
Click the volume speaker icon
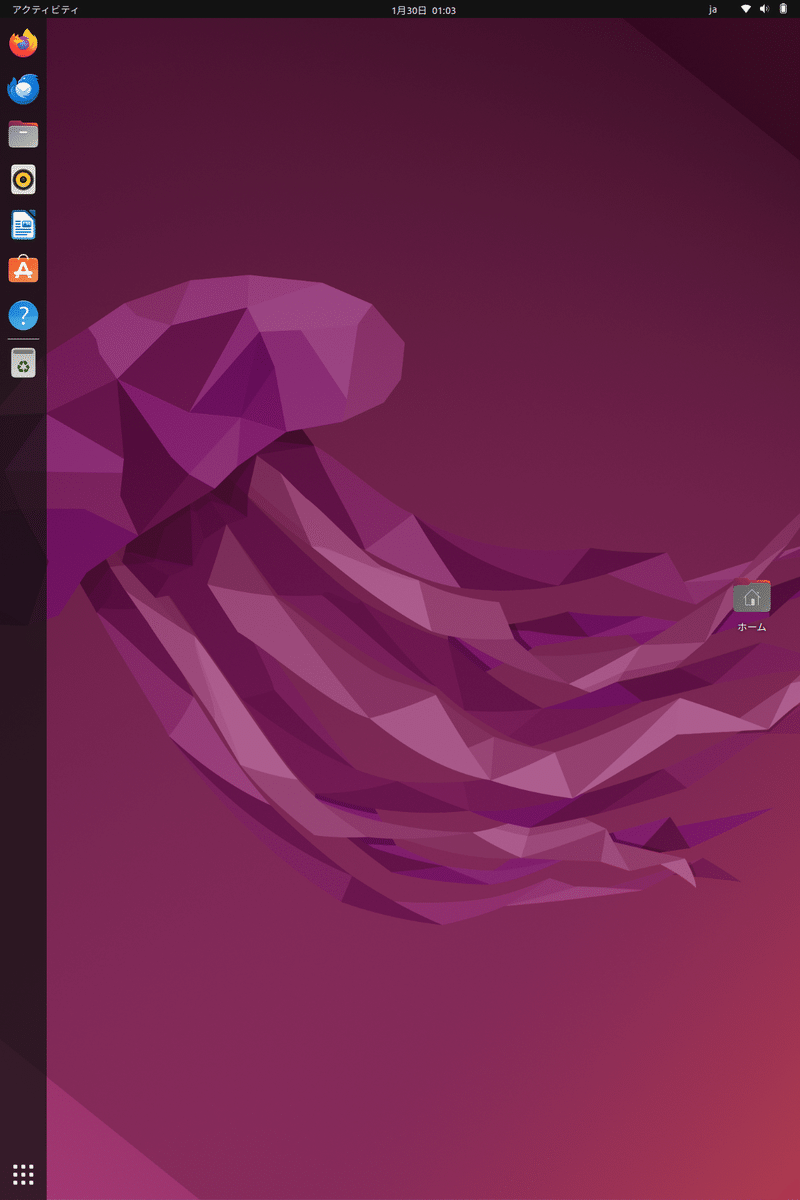764,9
